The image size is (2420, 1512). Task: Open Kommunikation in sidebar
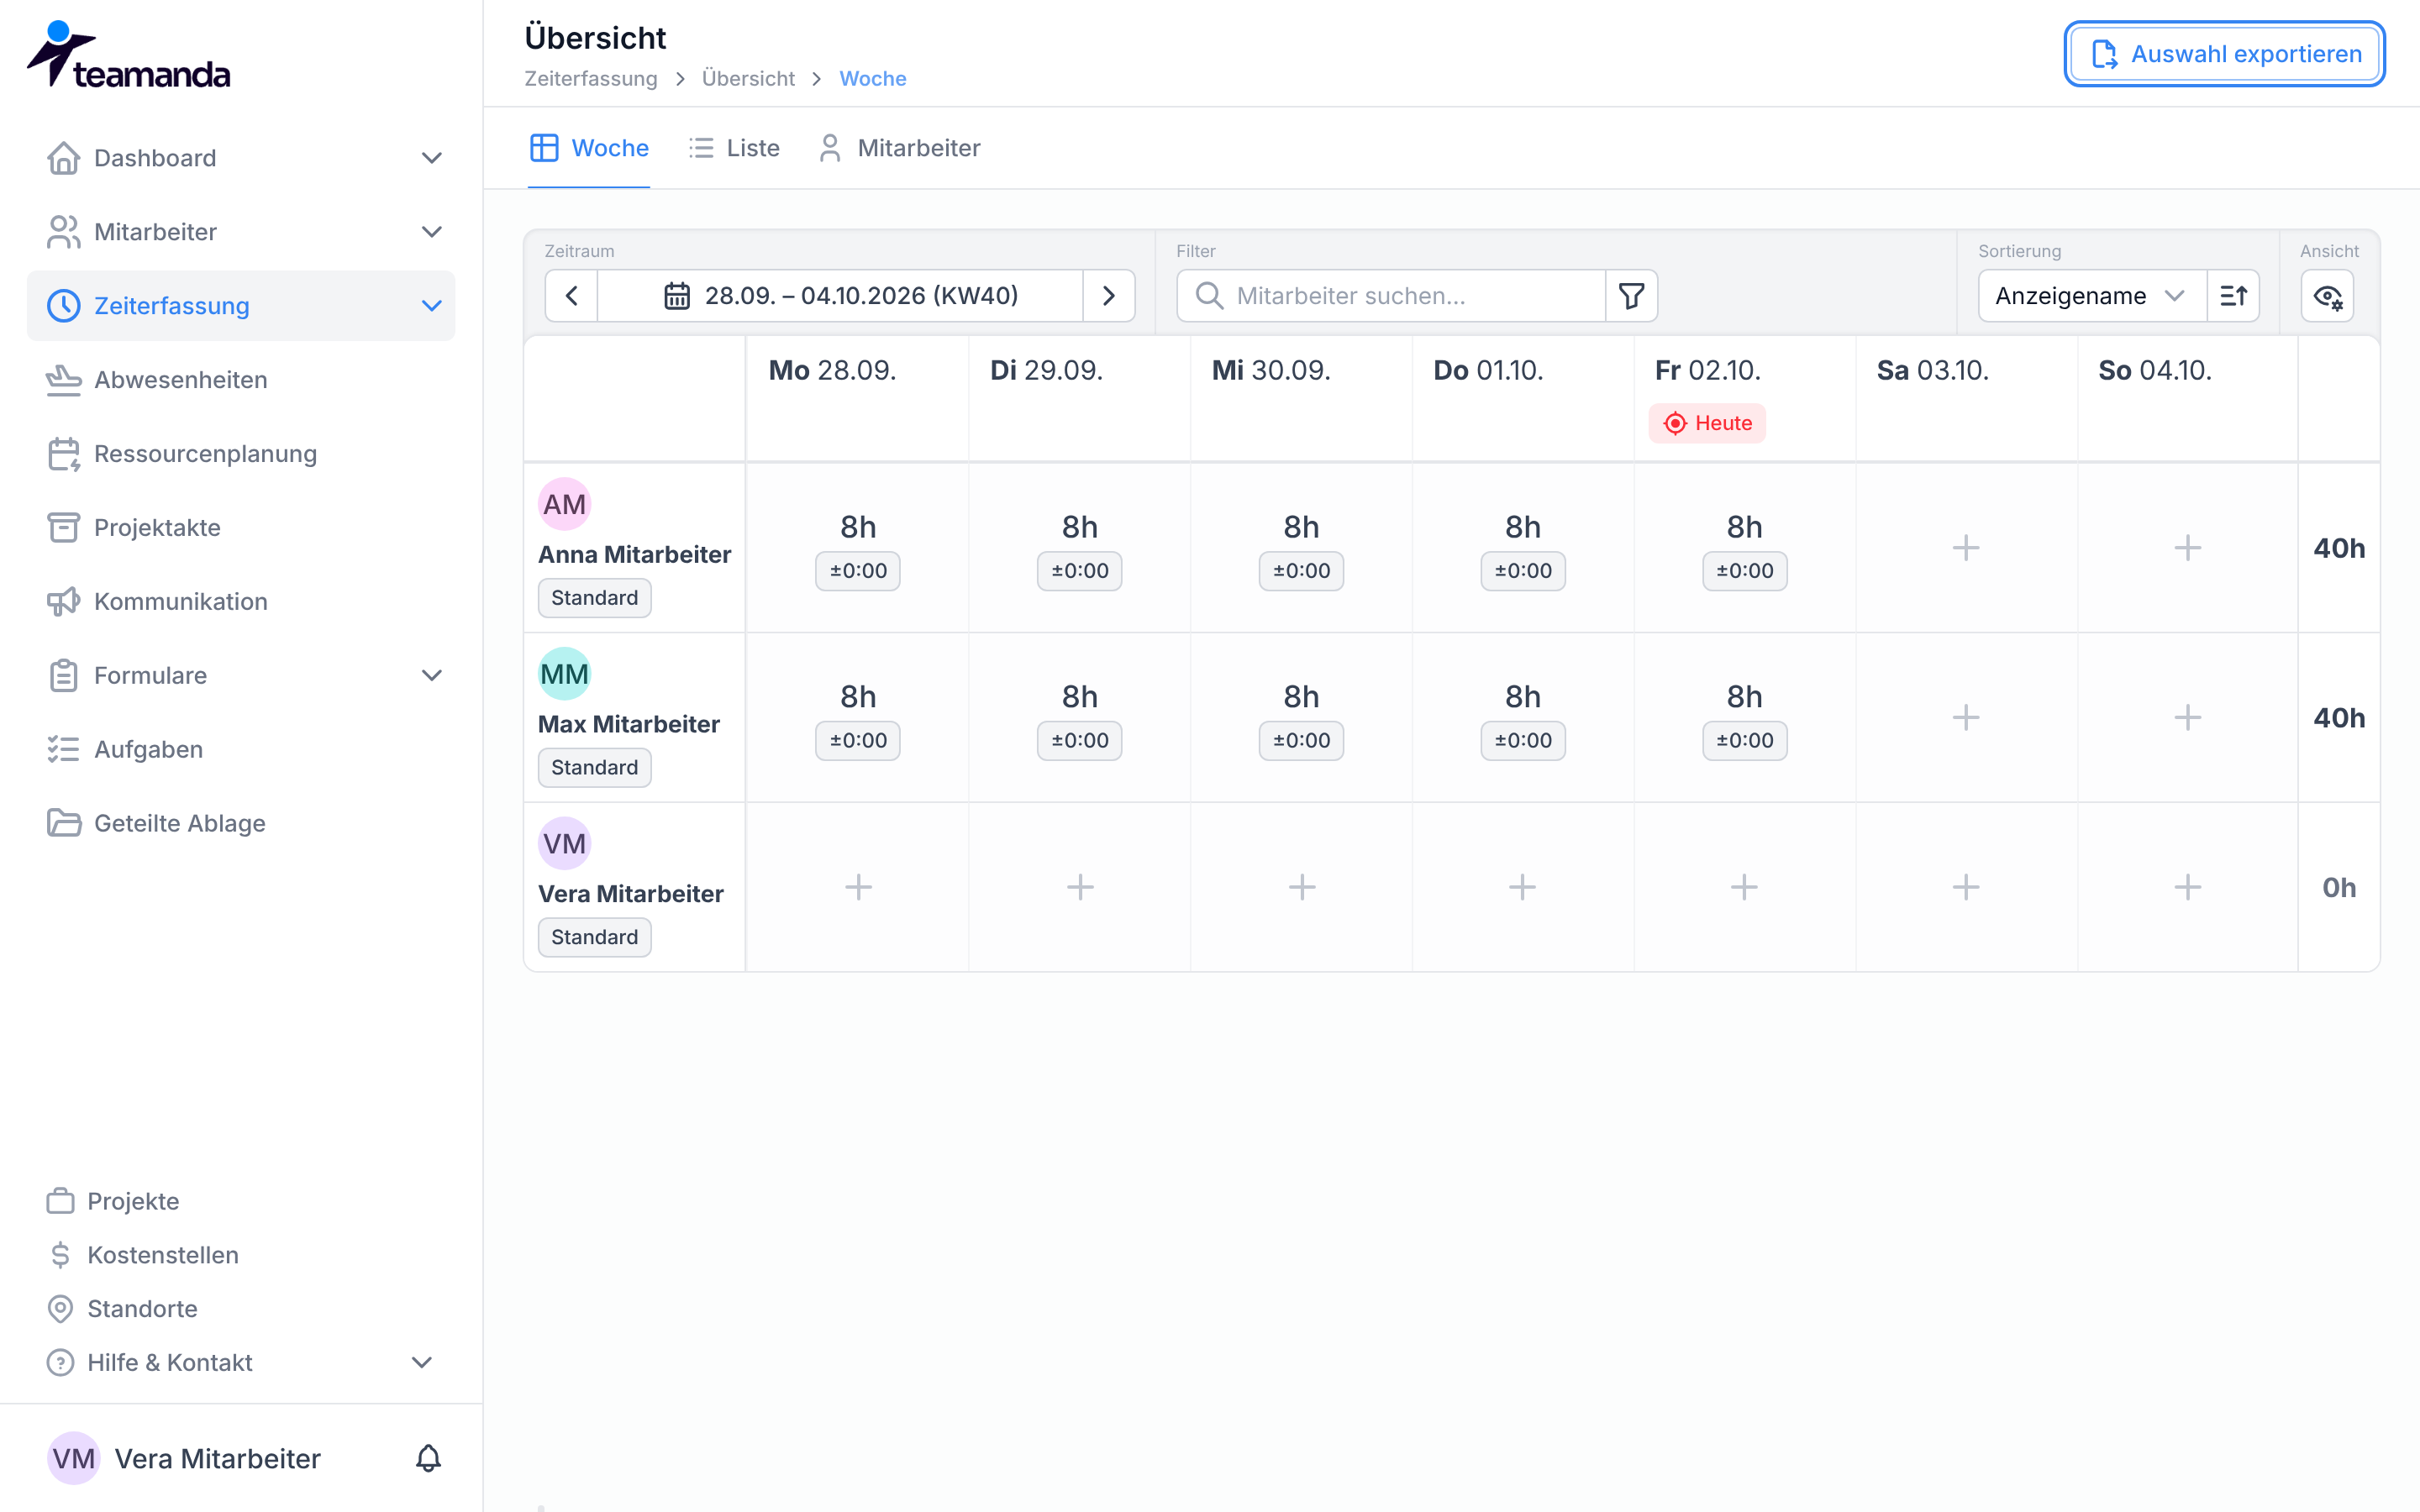(x=241, y=602)
